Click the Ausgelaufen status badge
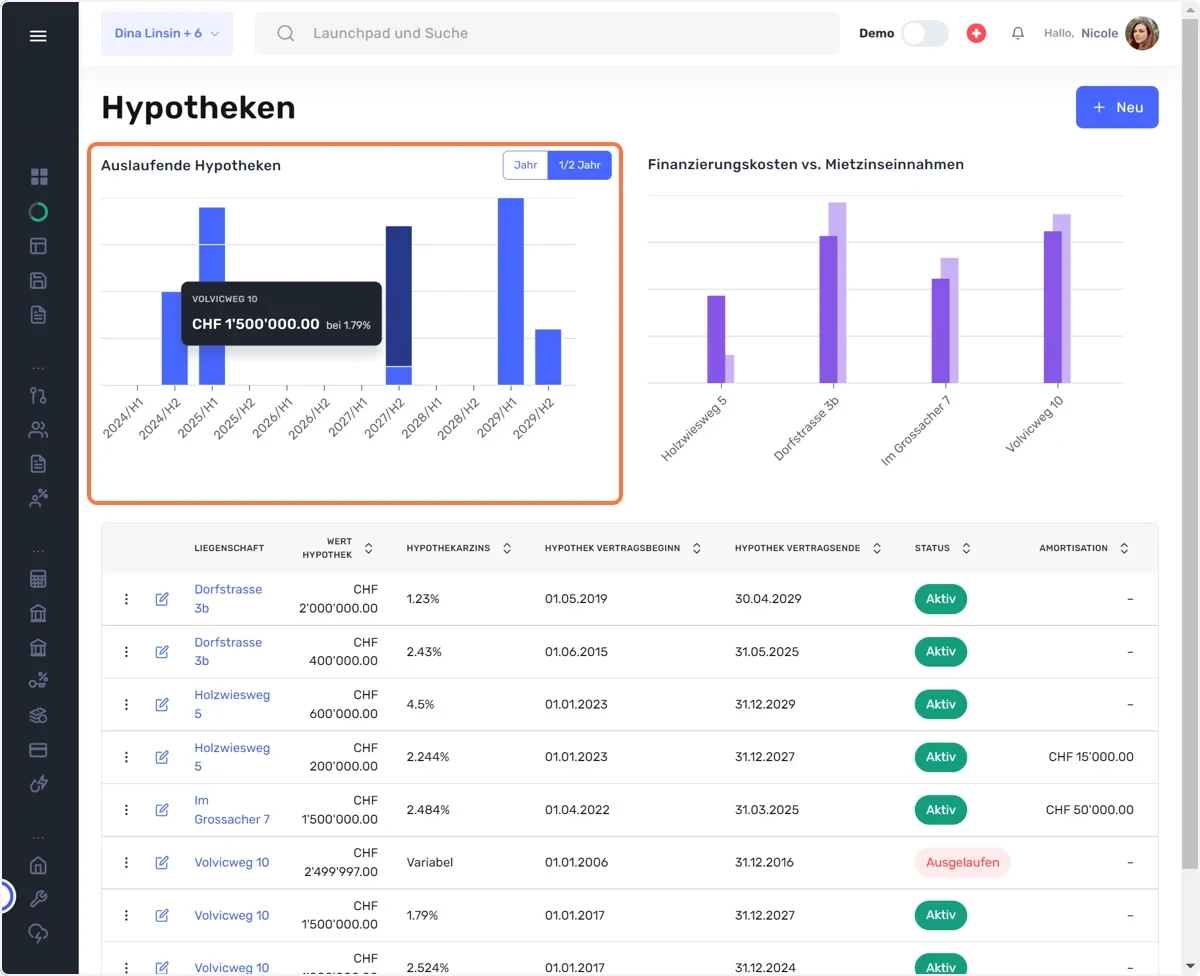Image resolution: width=1200 pixels, height=976 pixels. click(962, 862)
